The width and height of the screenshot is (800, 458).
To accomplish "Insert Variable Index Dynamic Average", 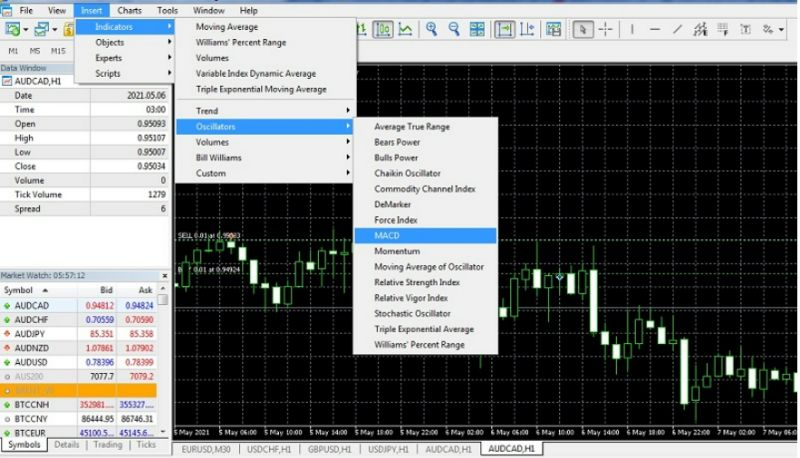I will coord(265,73).
